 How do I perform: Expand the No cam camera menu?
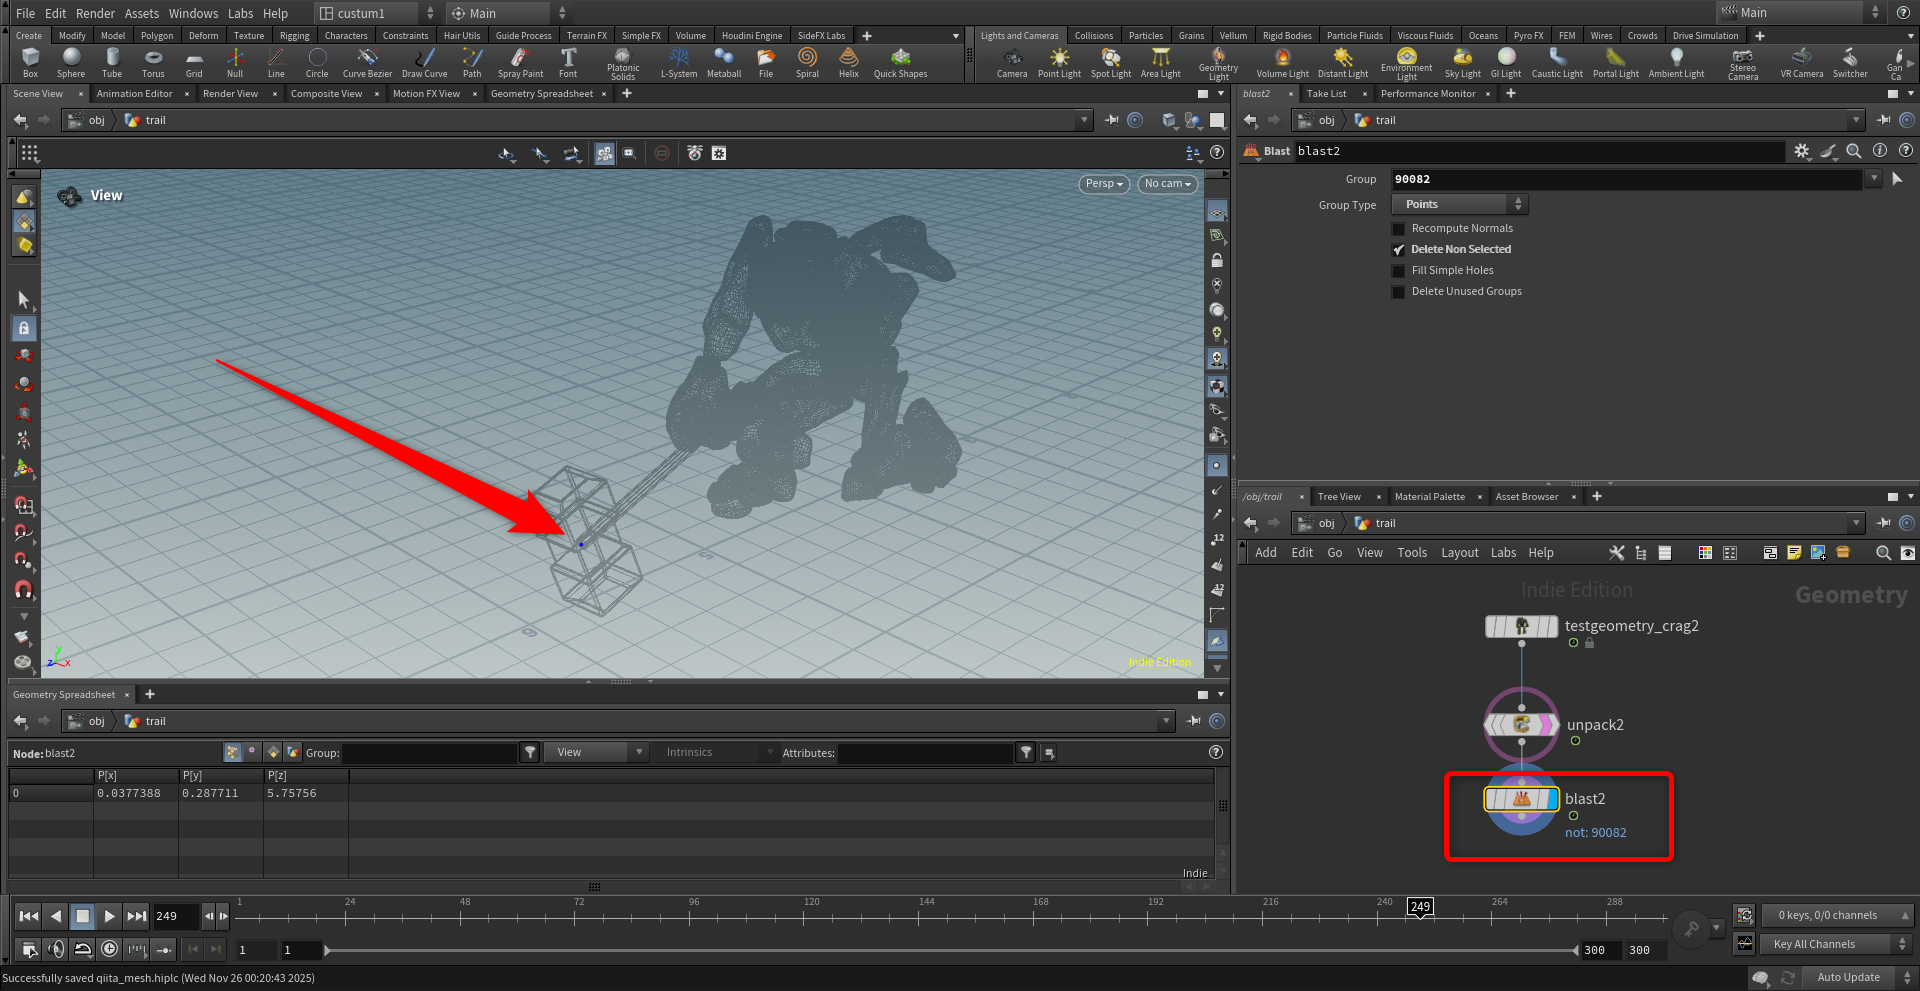point(1167,184)
